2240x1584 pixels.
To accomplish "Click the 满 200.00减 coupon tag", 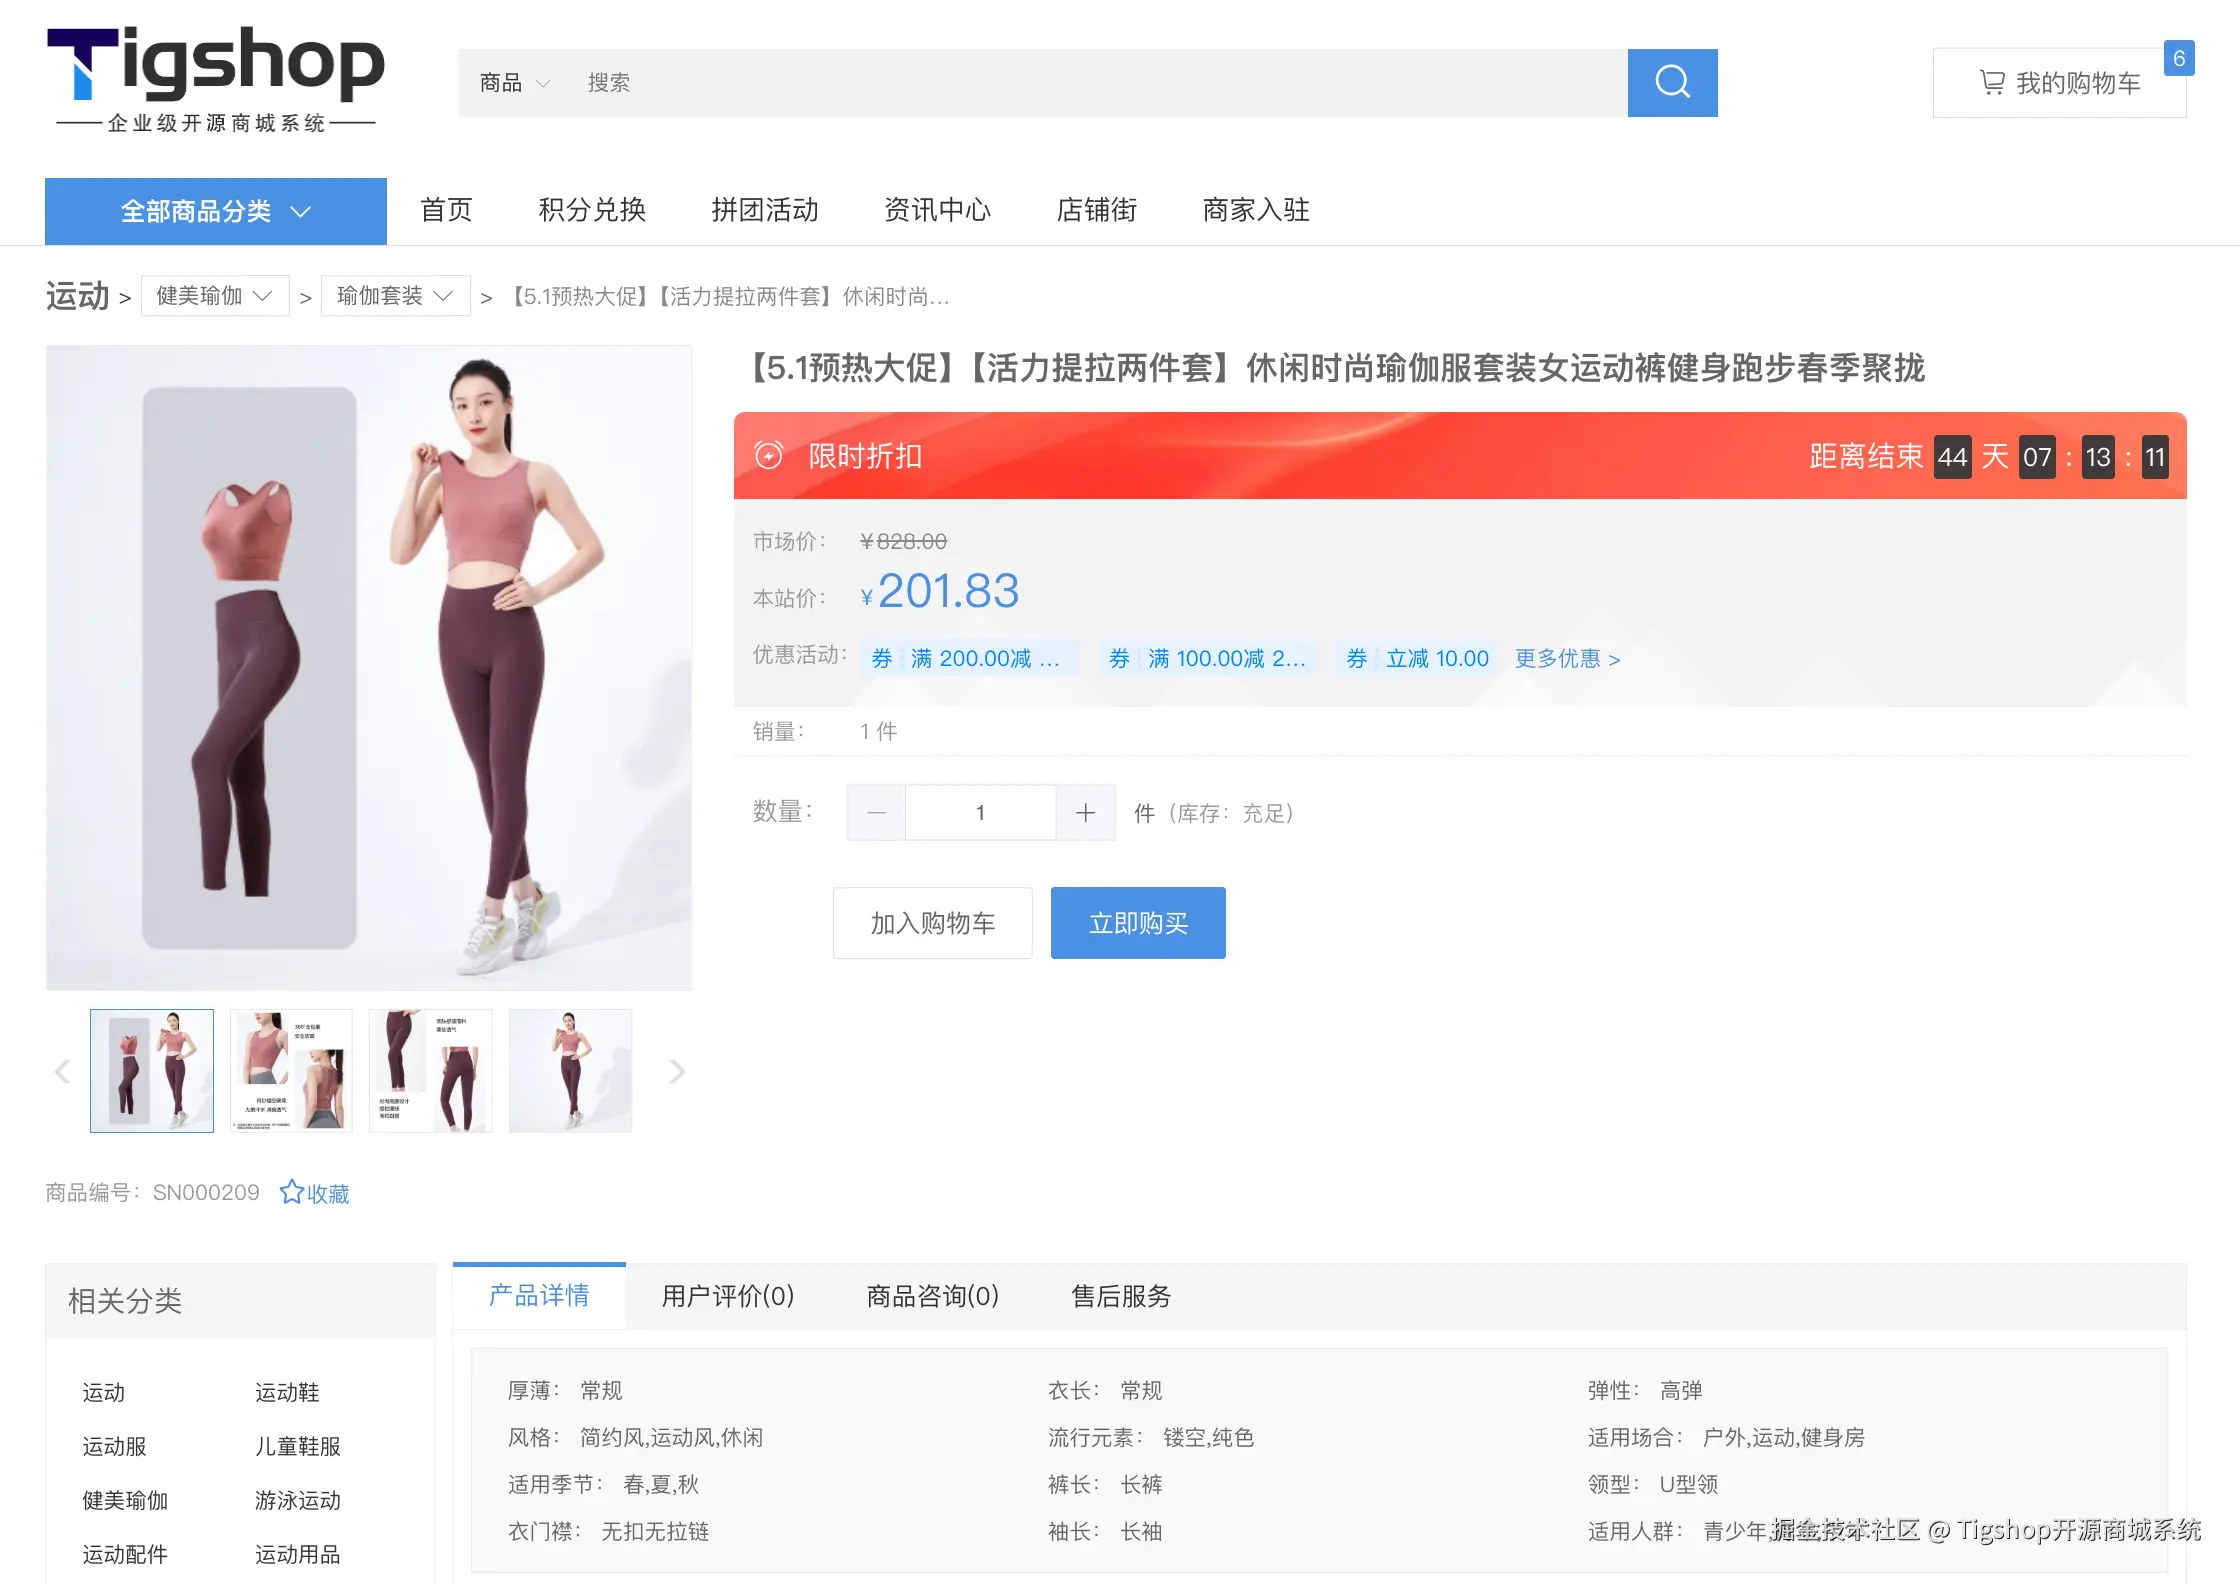I will (969, 658).
